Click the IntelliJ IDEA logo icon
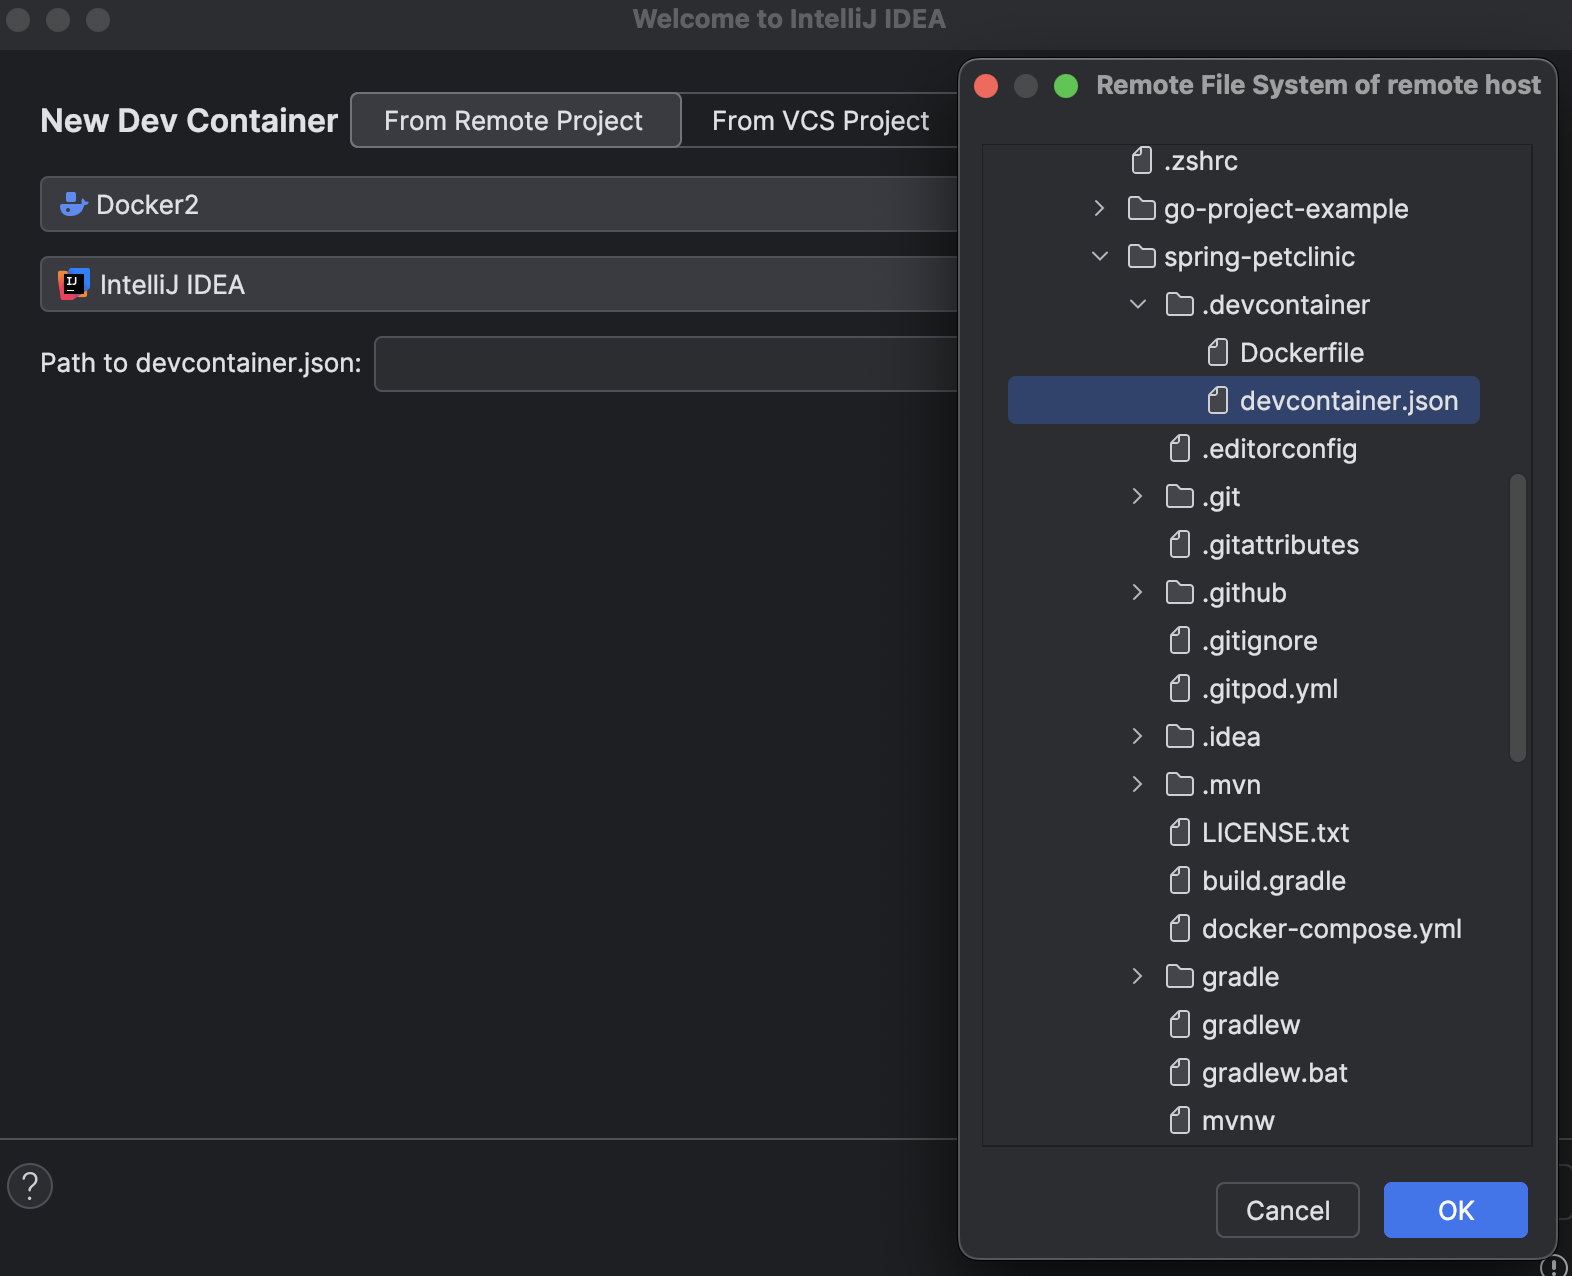The image size is (1572, 1276). click(x=73, y=285)
